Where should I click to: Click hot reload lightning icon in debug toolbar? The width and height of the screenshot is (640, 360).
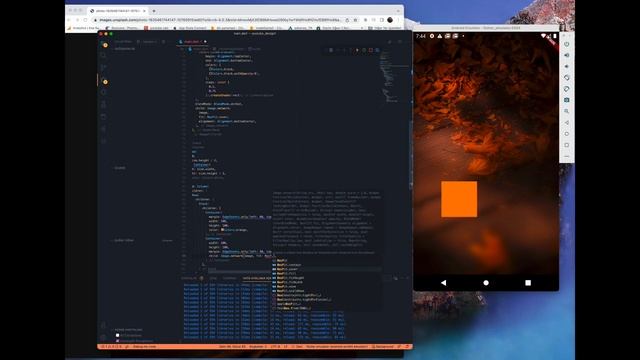pos(357,50)
